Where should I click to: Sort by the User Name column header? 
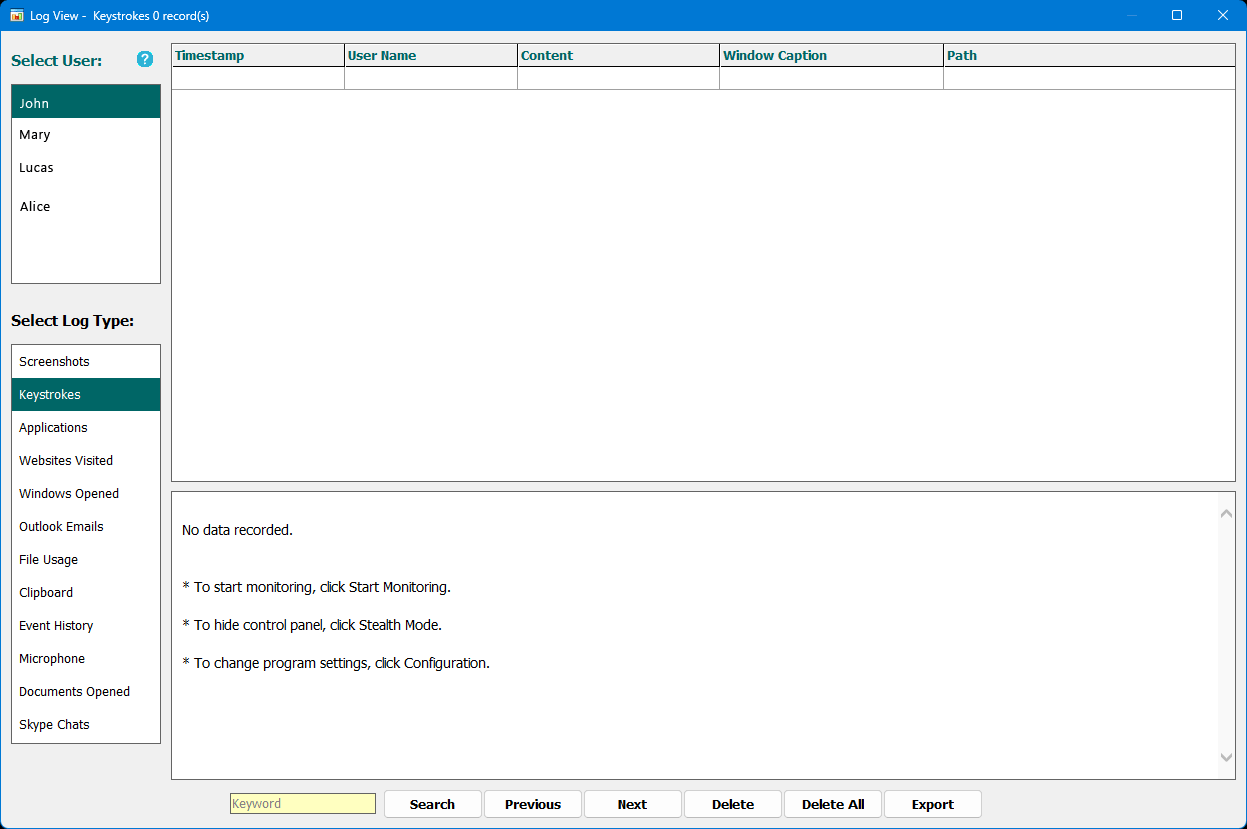coord(431,56)
